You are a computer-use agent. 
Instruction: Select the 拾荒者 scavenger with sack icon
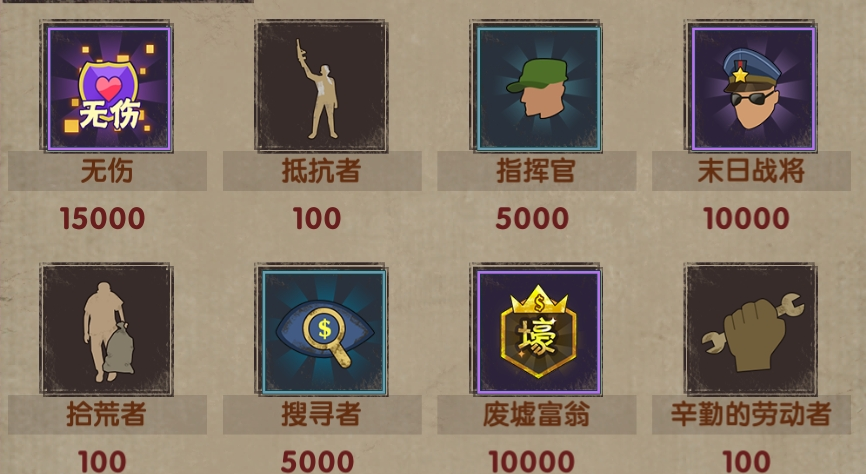[107, 330]
